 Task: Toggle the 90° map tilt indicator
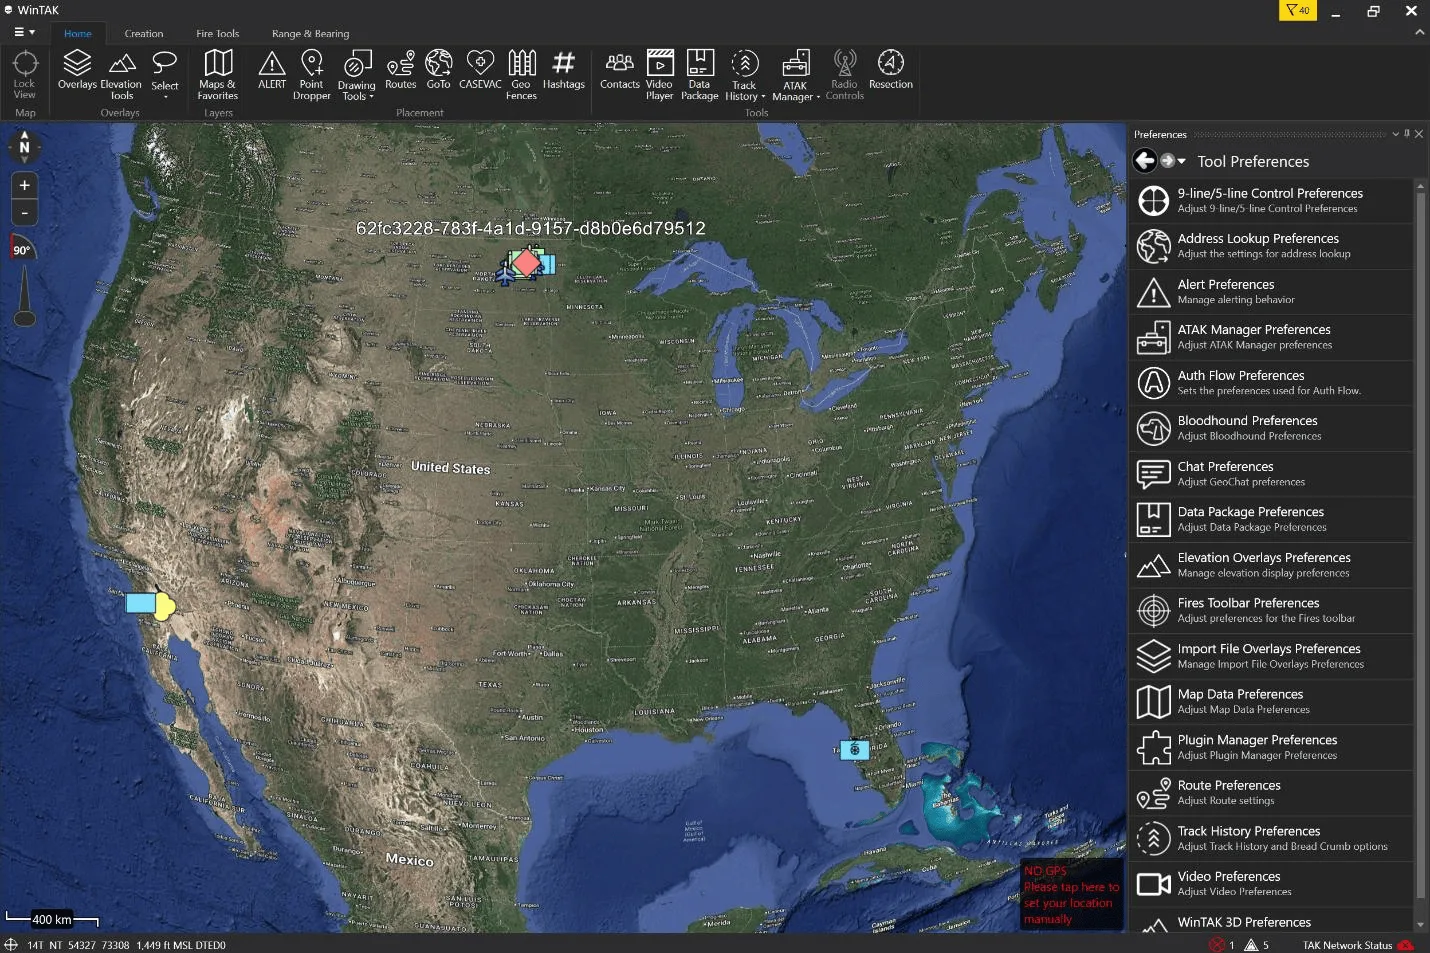(22, 250)
